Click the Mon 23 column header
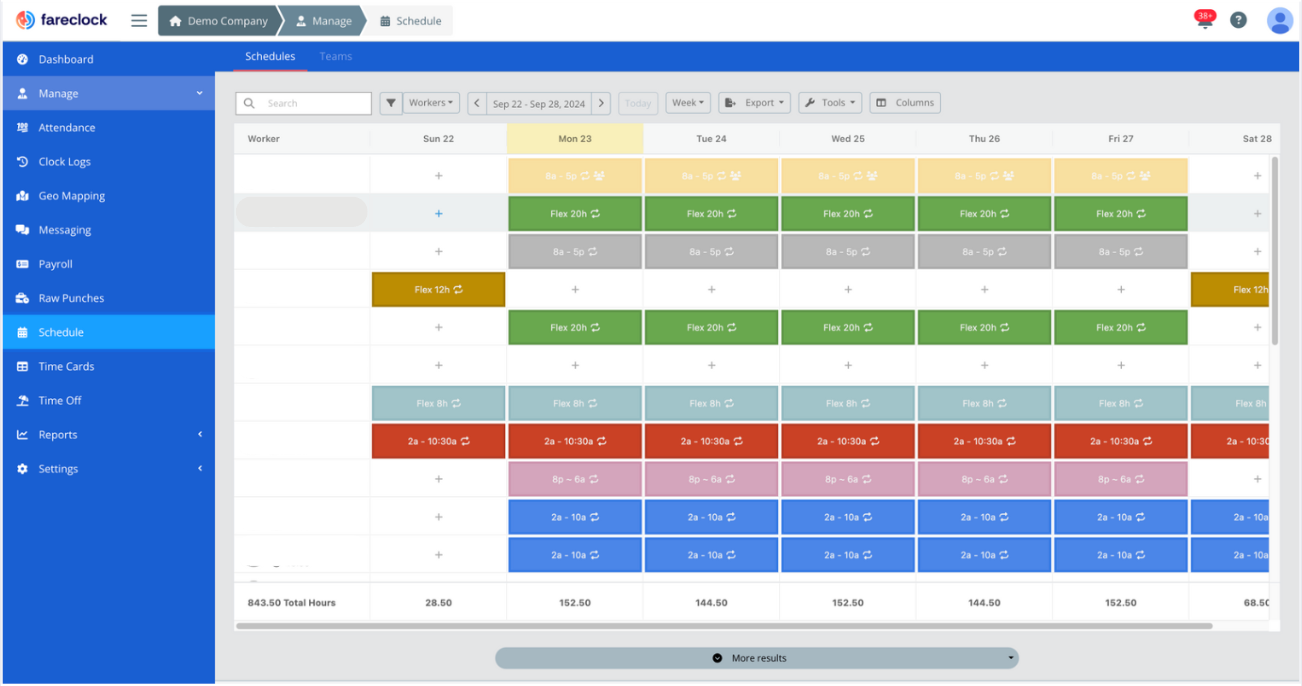1302x686 pixels. click(x=575, y=139)
